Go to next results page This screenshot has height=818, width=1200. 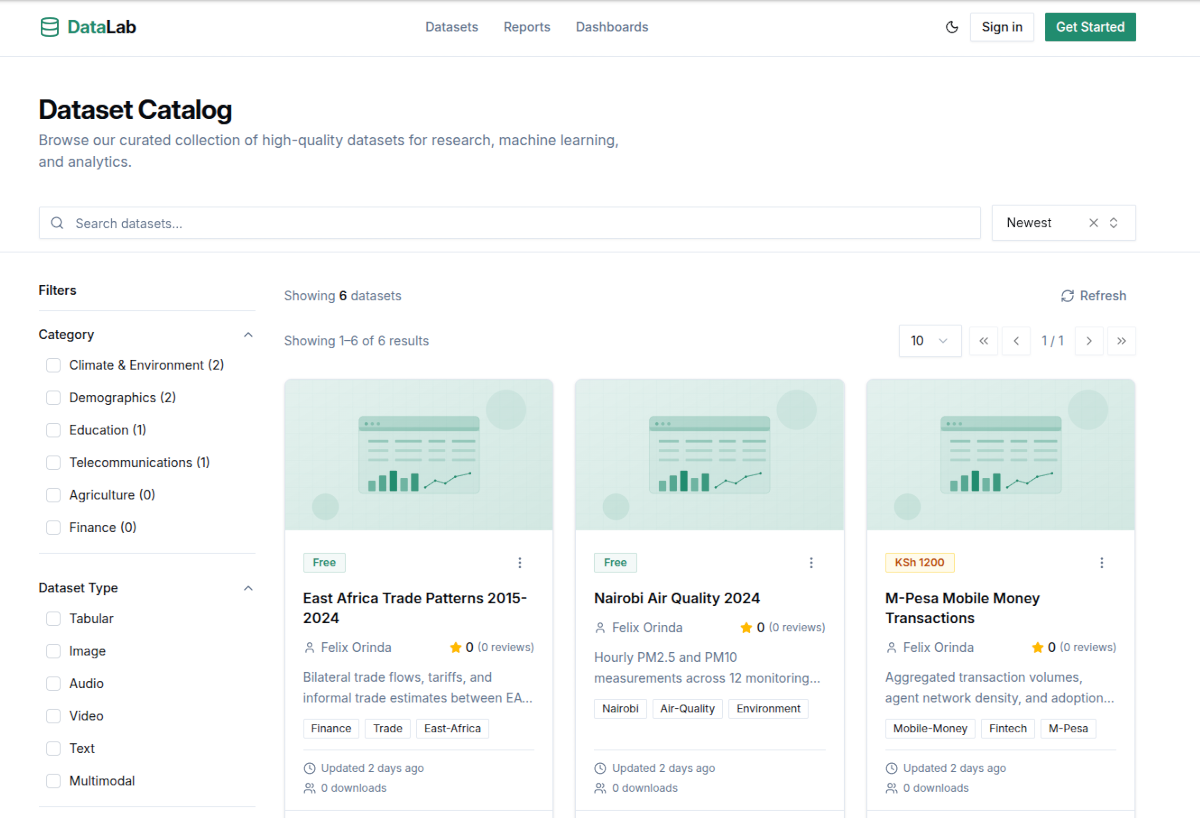tap(1089, 341)
